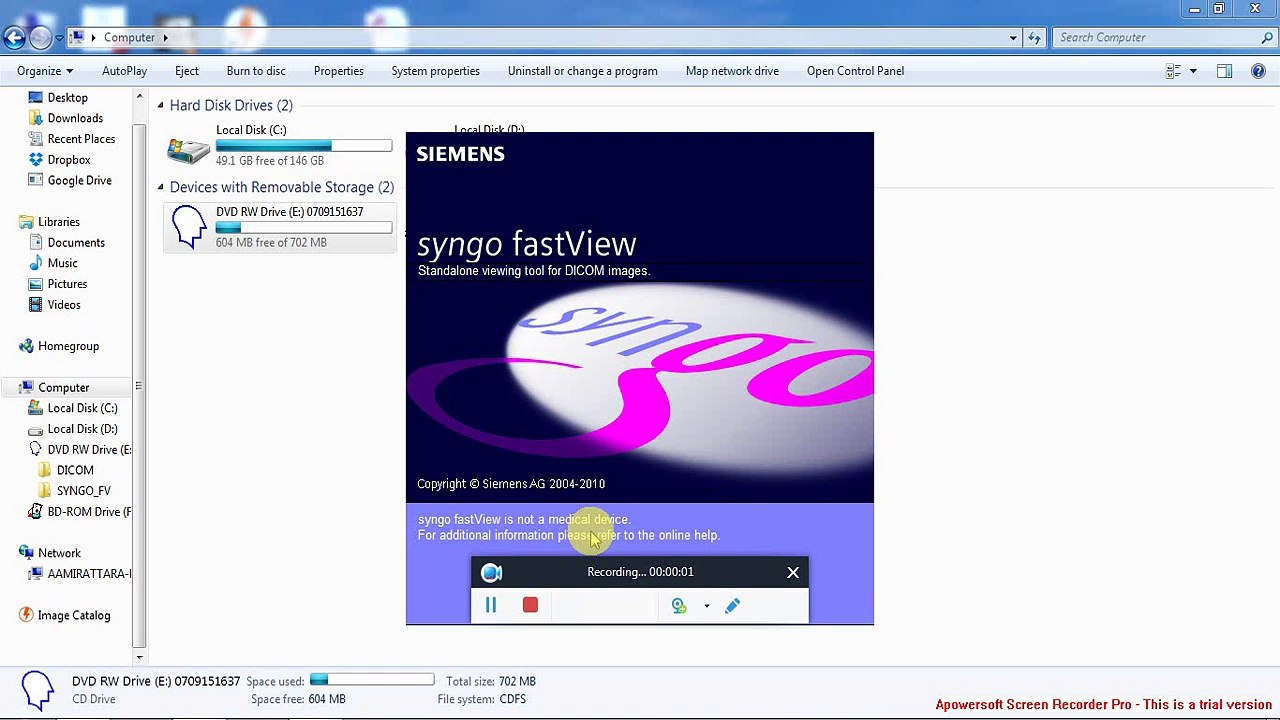Click the navigation pane scrollbar up arrow

[x=139, y=96]
